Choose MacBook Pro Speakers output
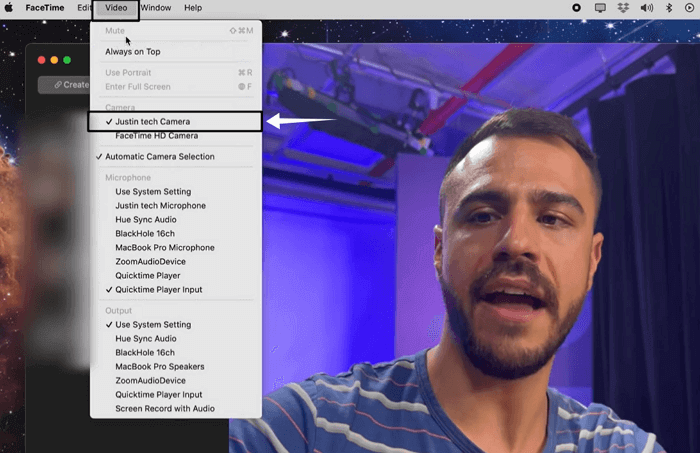The width and height of the screenshot is (700, 453). (x=176, y=366)
